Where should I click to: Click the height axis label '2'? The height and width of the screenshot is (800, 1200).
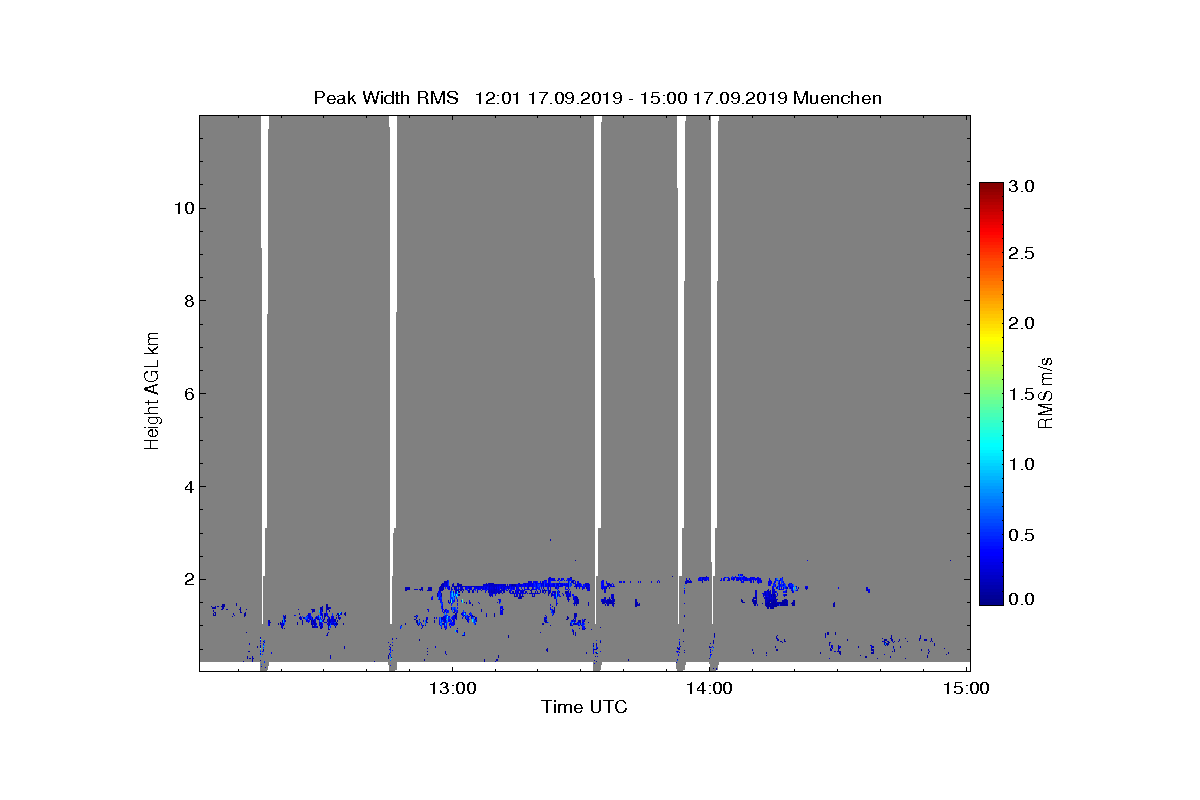coord(188,579)
